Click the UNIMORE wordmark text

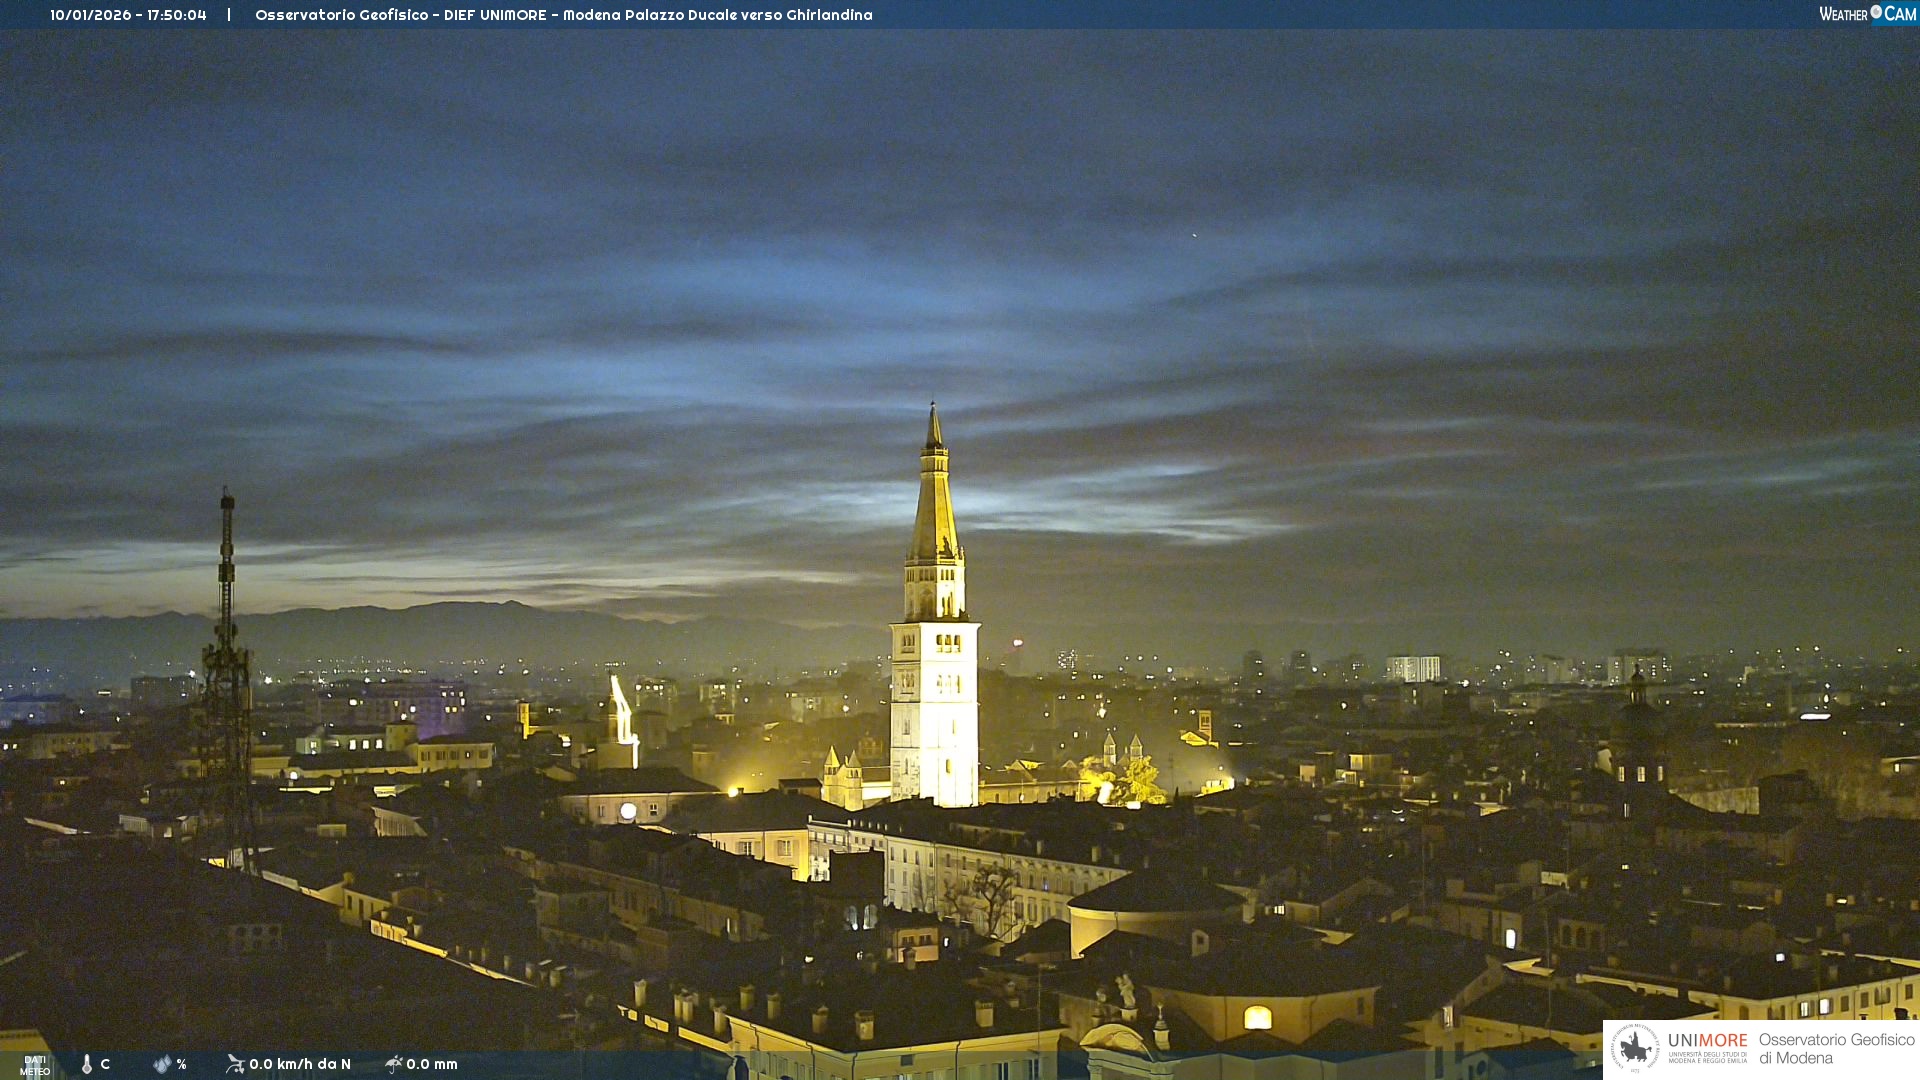tap(1707, 1040)
